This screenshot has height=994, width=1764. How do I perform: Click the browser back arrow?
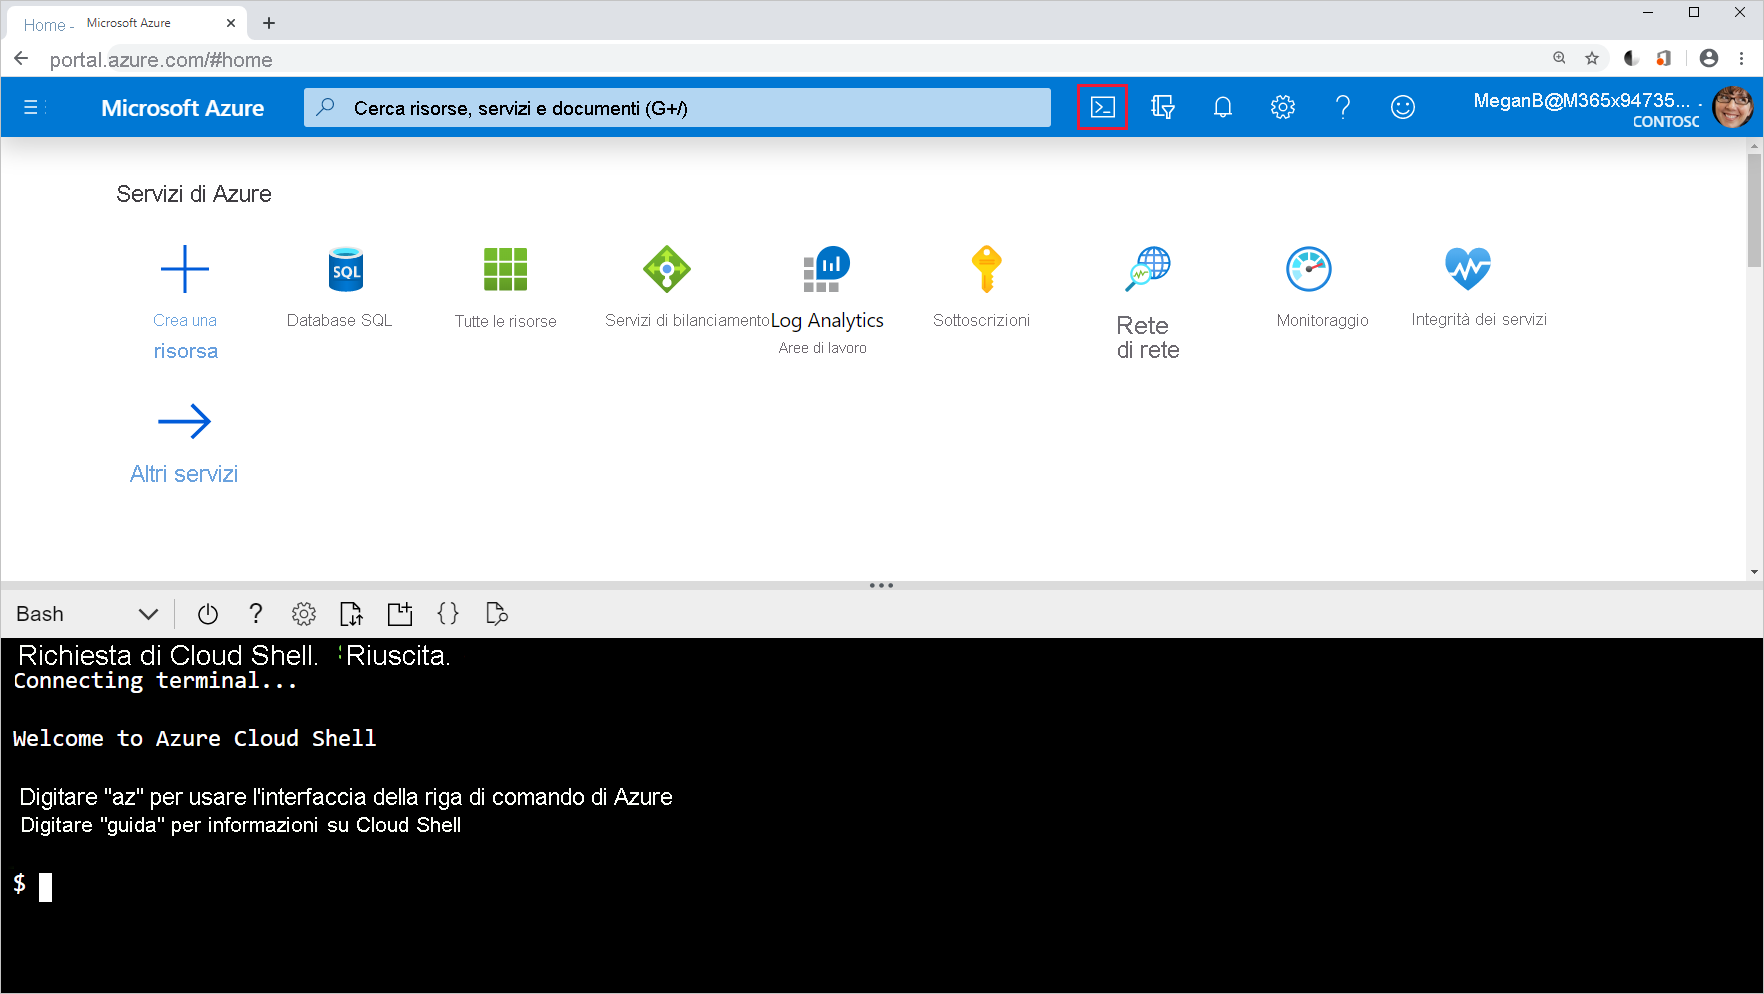[x=21, y=59]
